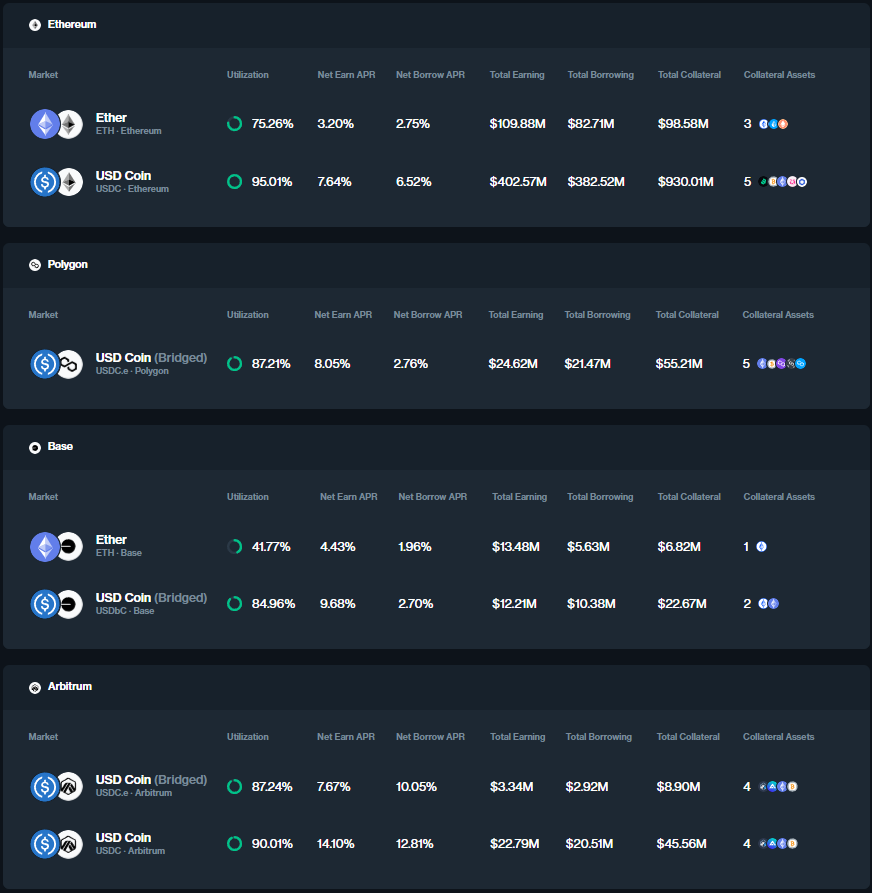
Task: Click the 10.05% net borrow APR value
Action: coord(416,787)
